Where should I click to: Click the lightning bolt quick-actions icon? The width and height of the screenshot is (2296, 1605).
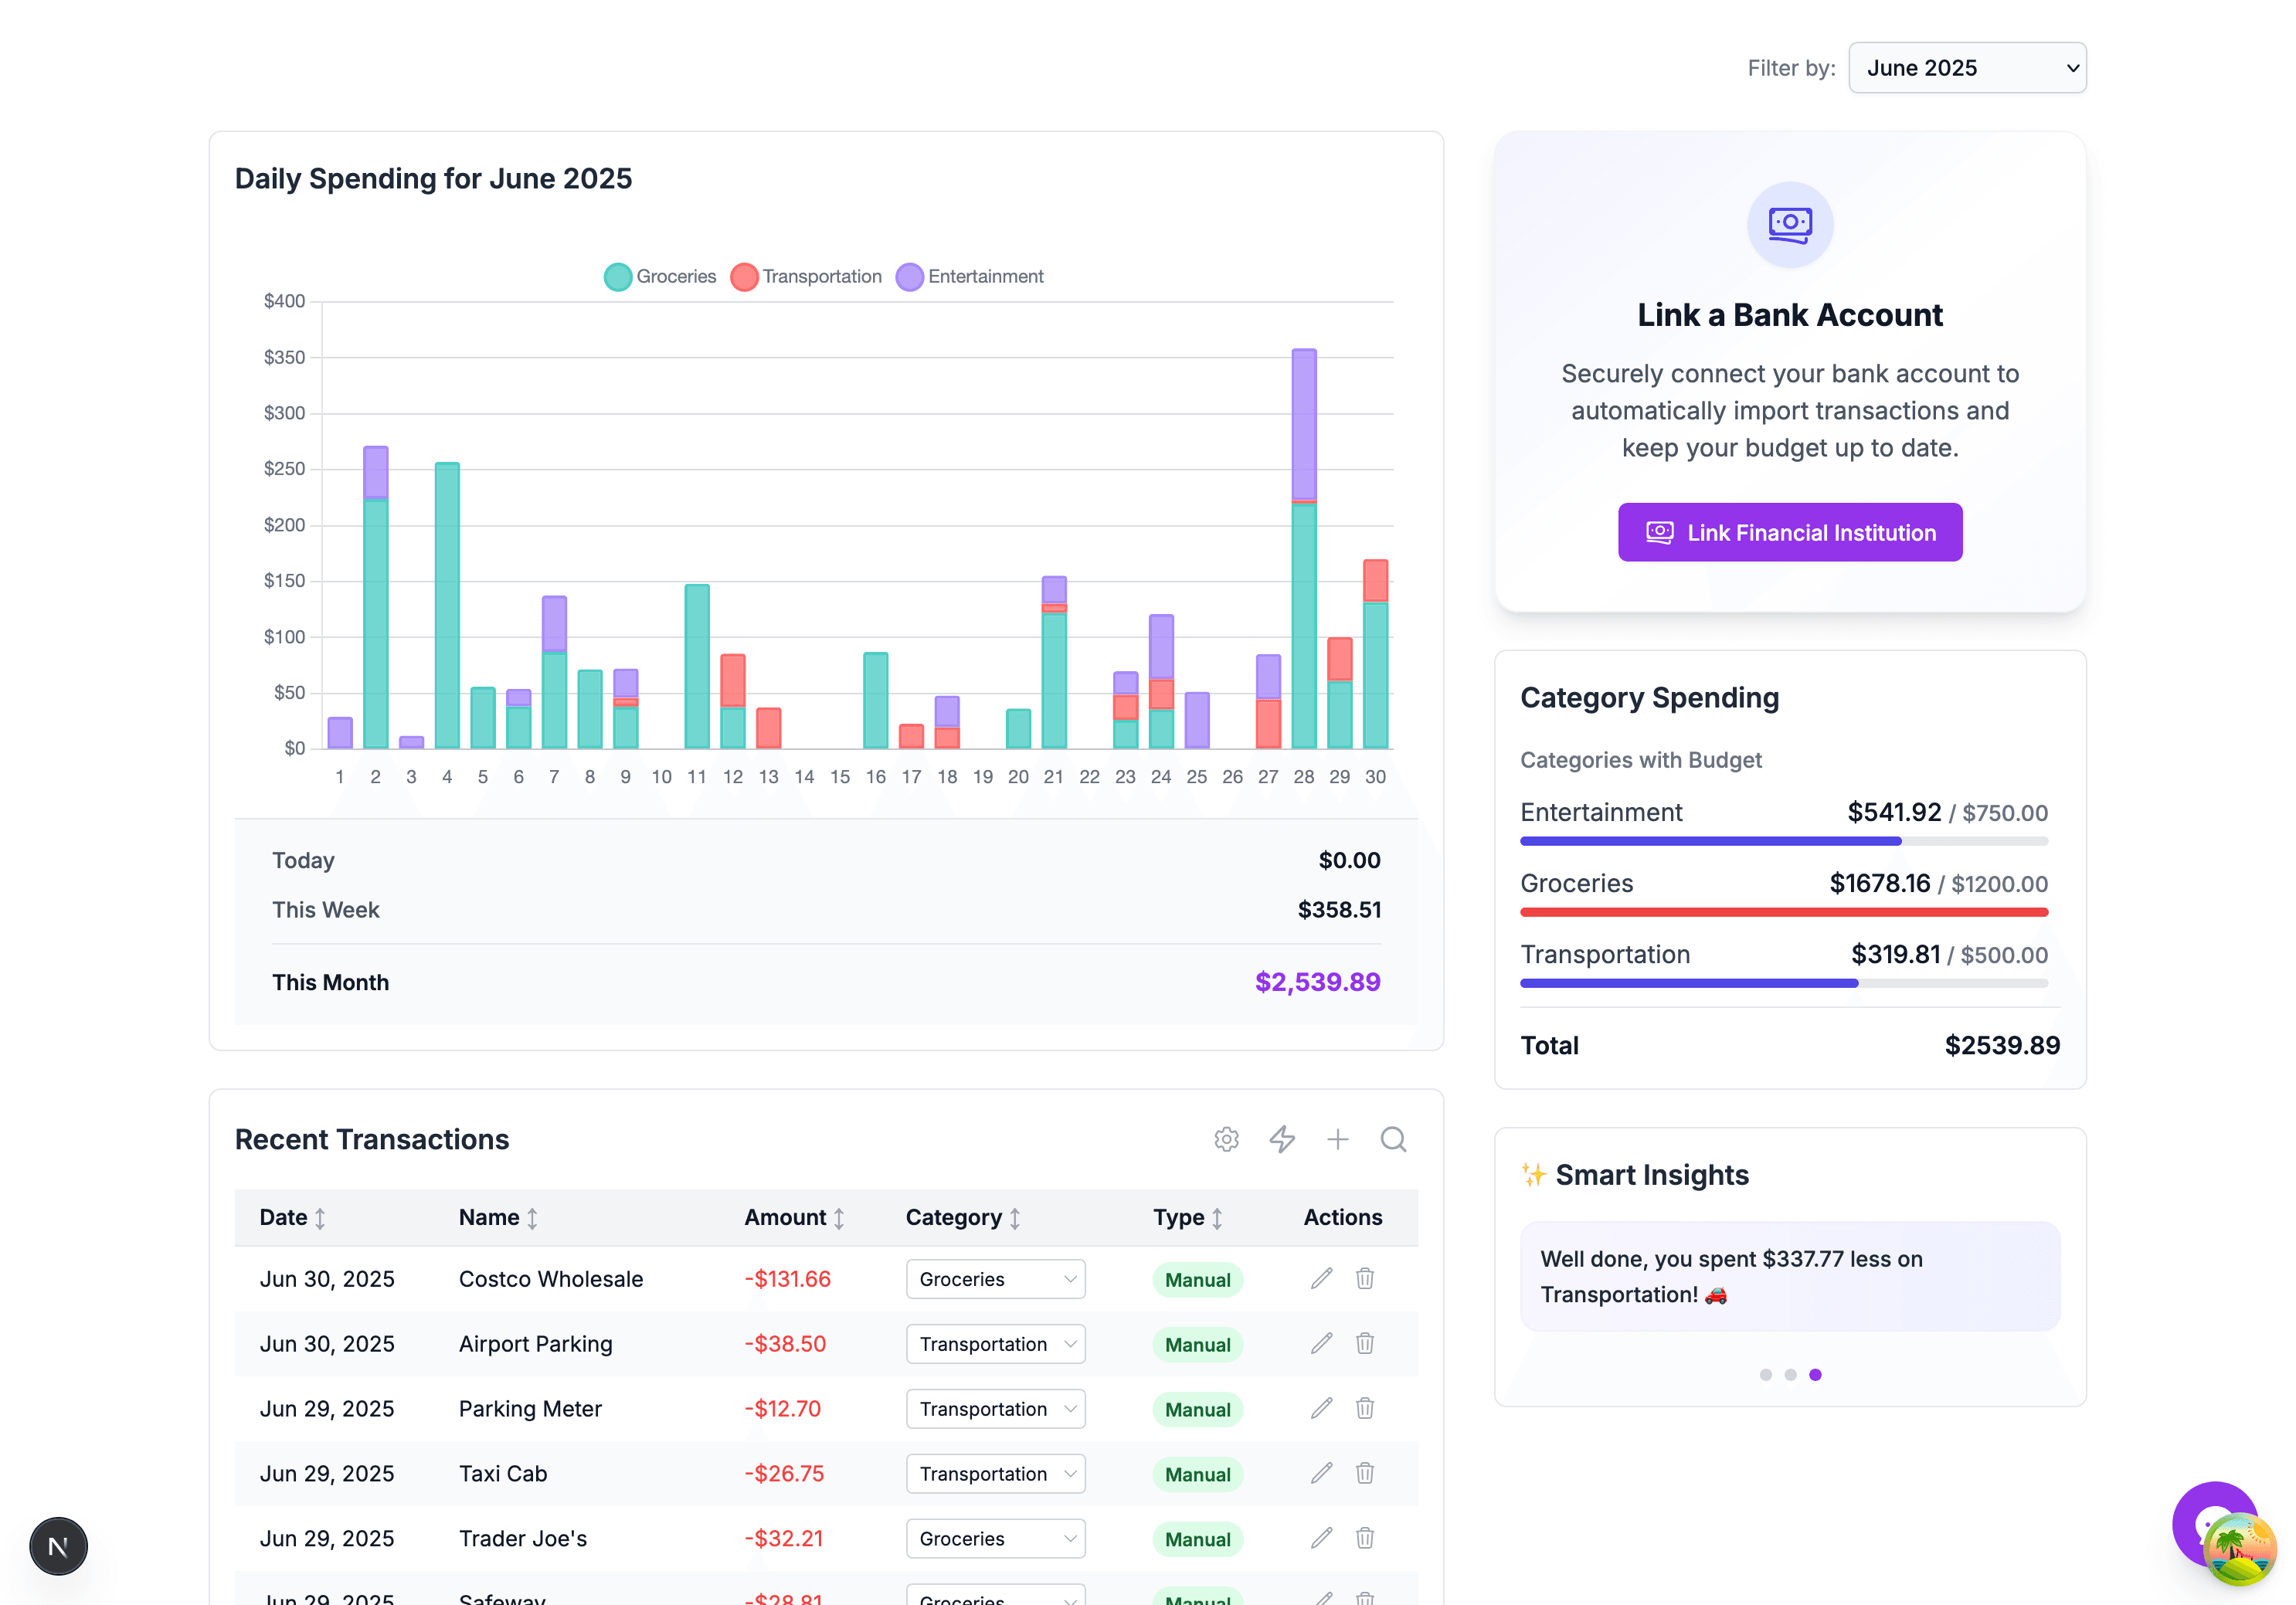[x=1282, y=1139]
